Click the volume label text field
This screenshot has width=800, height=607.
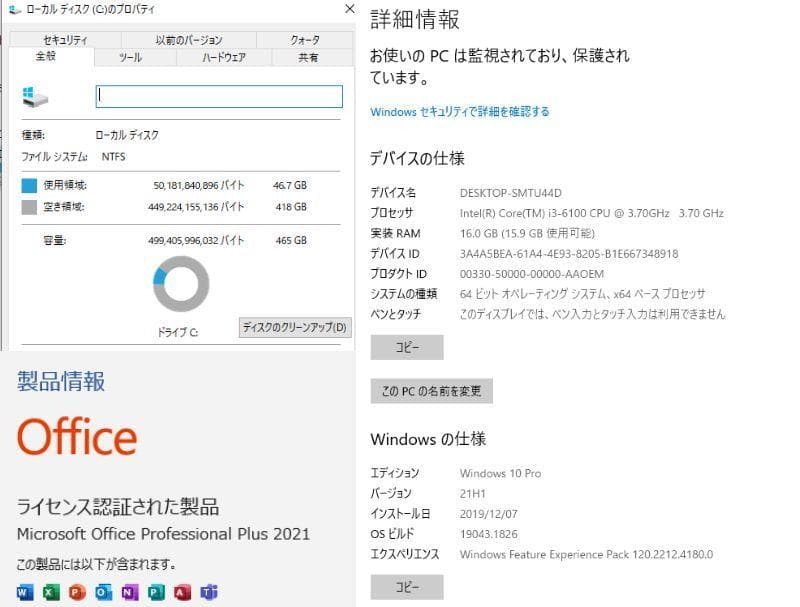click(x=218, y=96)
